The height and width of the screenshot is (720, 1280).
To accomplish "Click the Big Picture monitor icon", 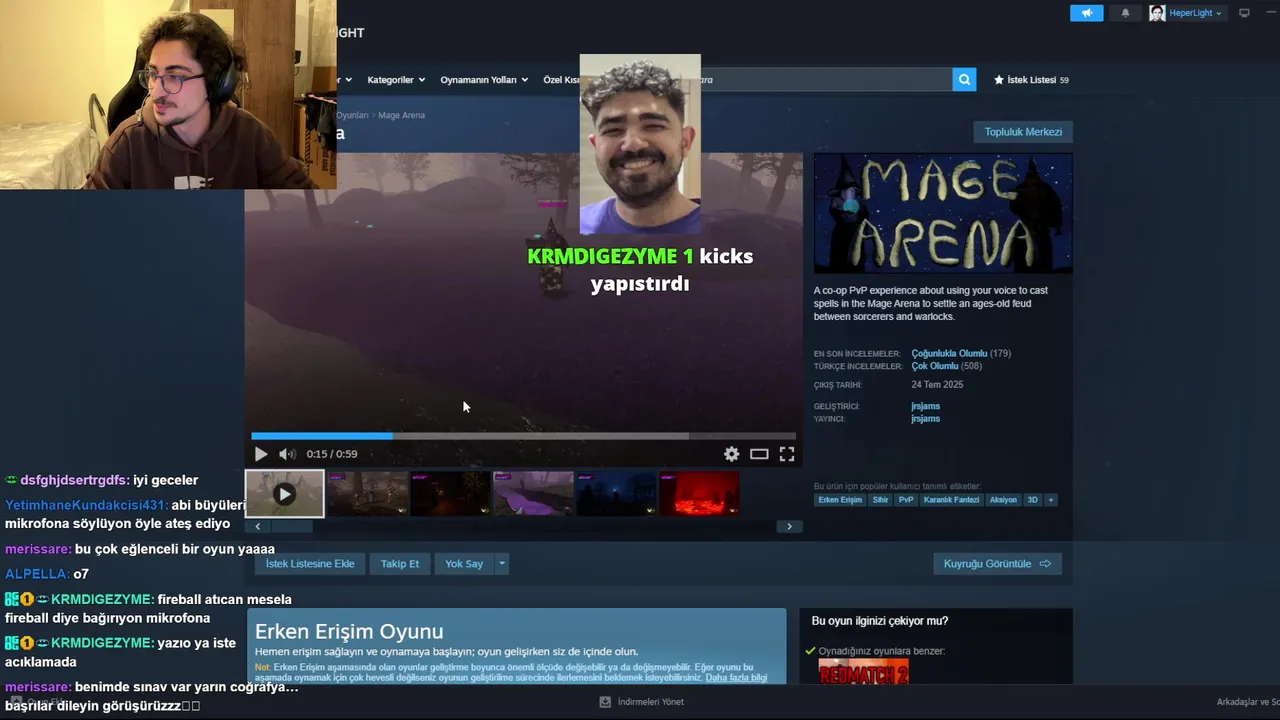I will [1244, 13].
